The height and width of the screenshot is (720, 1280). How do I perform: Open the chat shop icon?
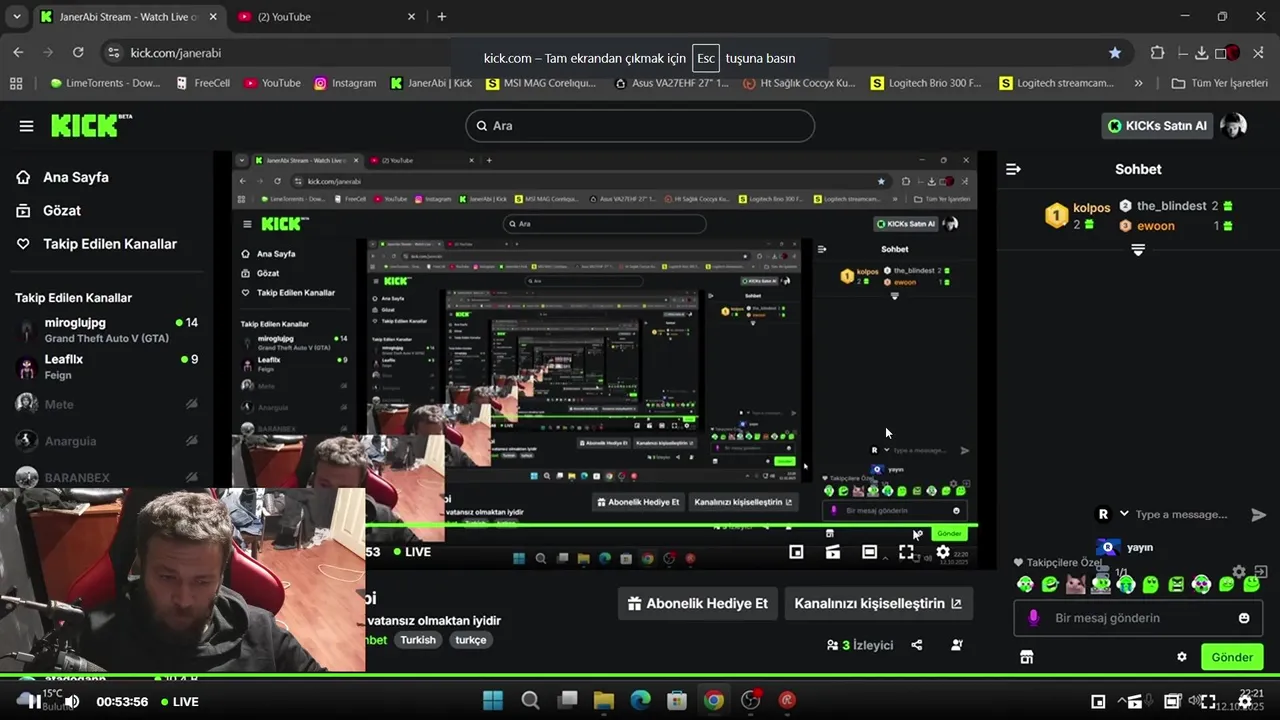[1026, 657]
